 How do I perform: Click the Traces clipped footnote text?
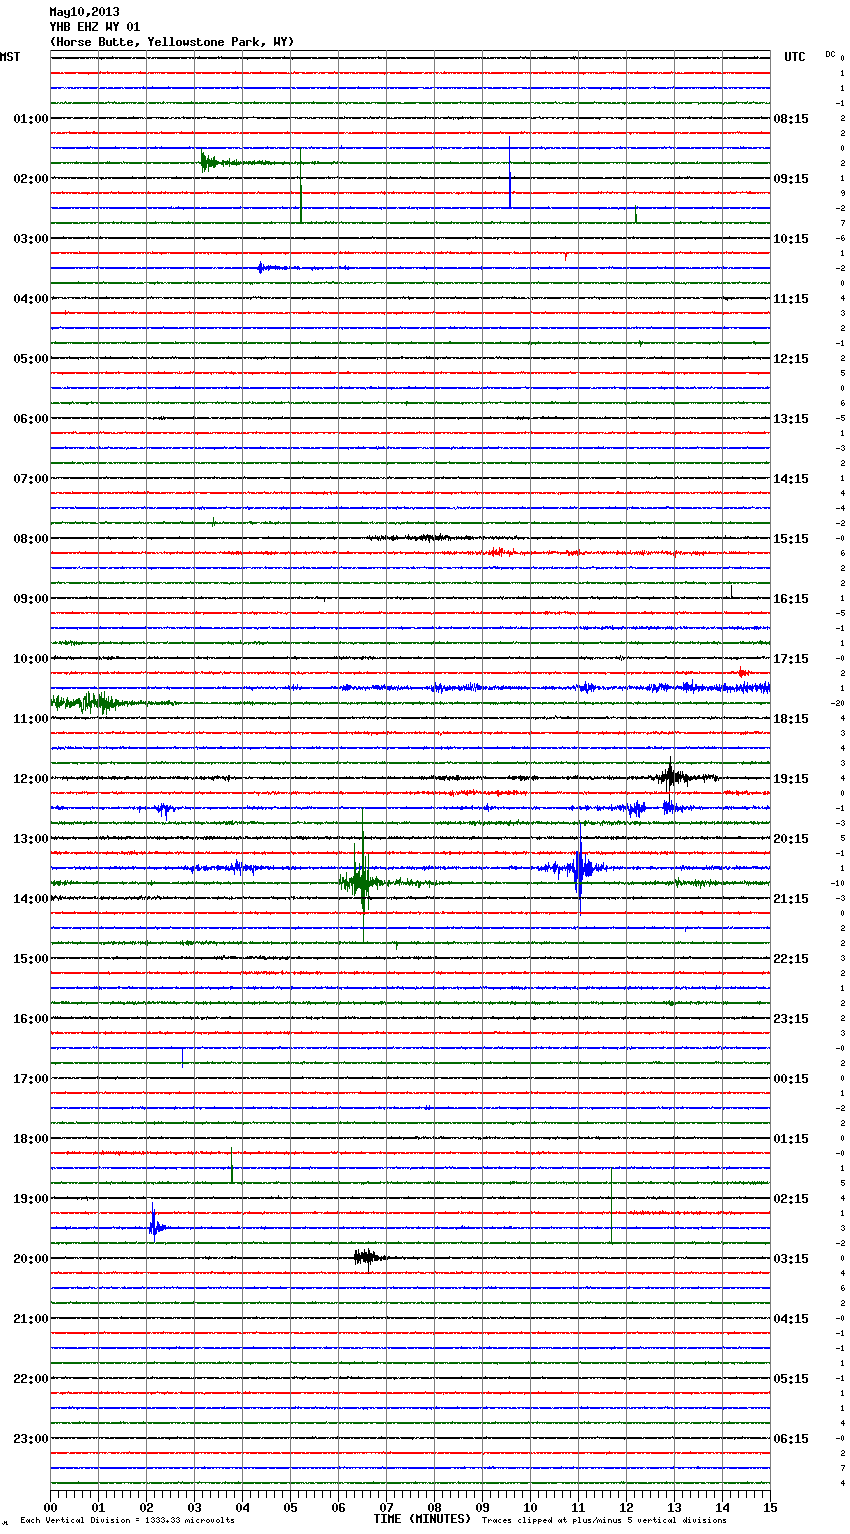click(604, 1520)
